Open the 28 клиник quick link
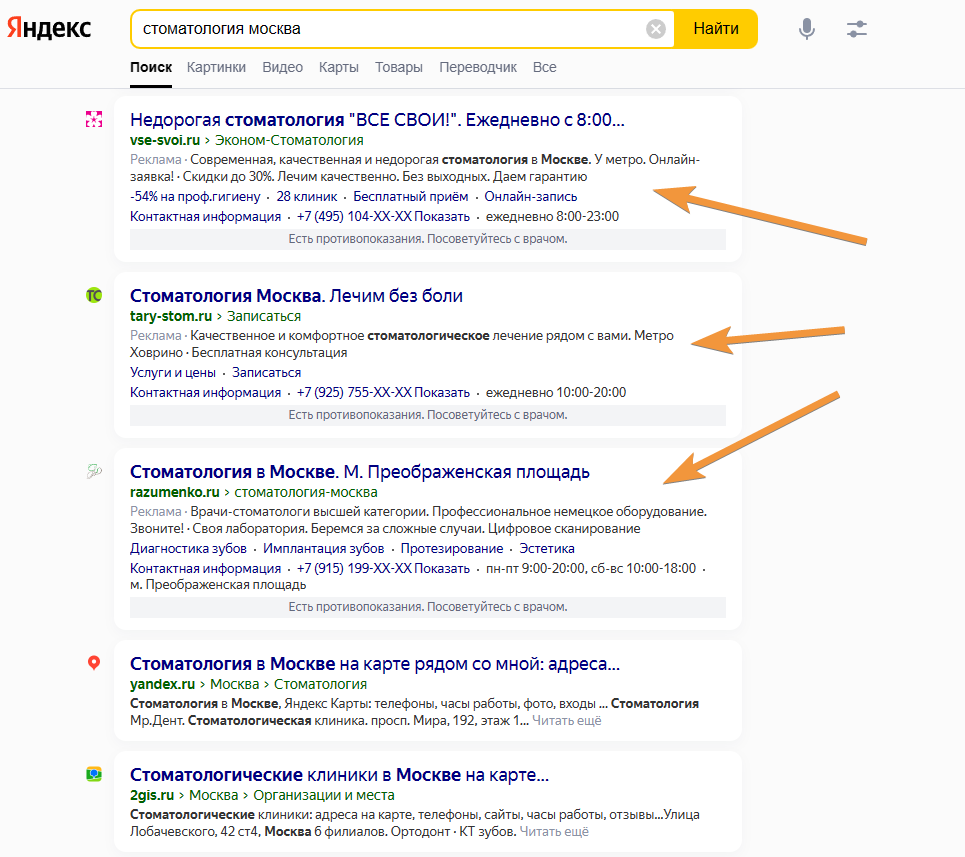965x857 pixels. click(x=306, y=197)
